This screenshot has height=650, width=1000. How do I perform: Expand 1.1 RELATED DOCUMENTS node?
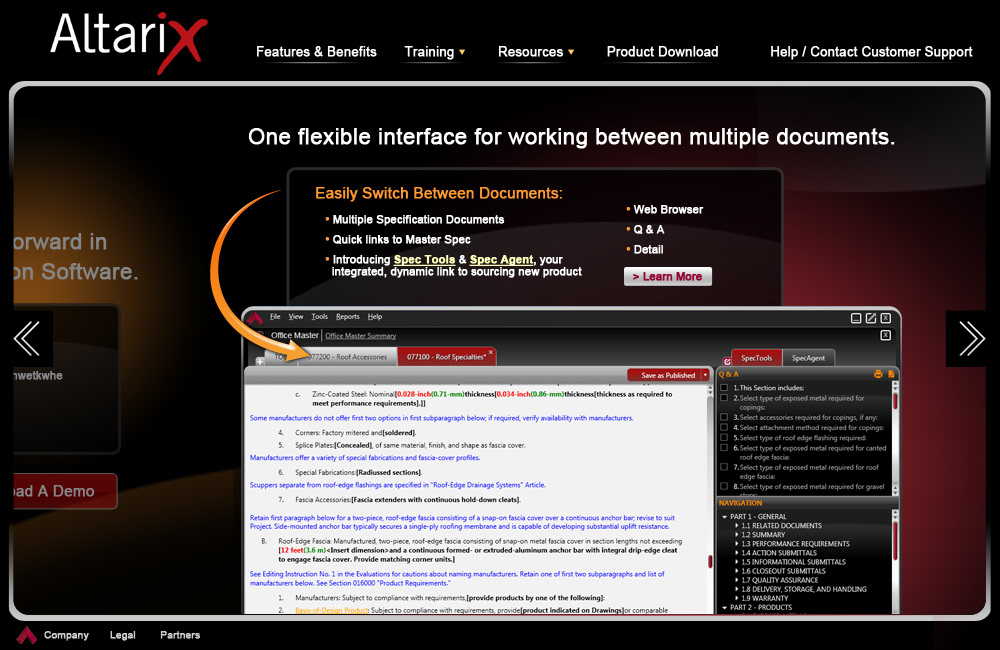click(x=737, y=526)
